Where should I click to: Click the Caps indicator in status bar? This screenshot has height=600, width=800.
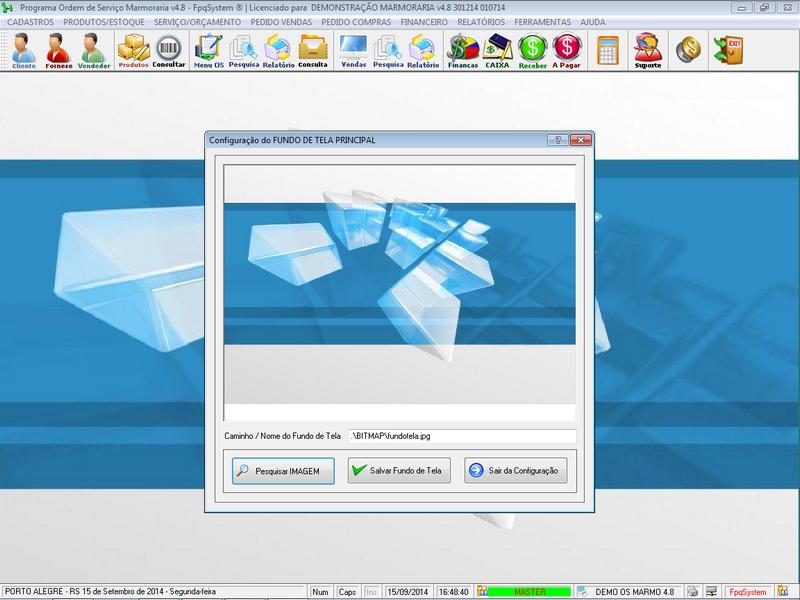pos(347,592)
